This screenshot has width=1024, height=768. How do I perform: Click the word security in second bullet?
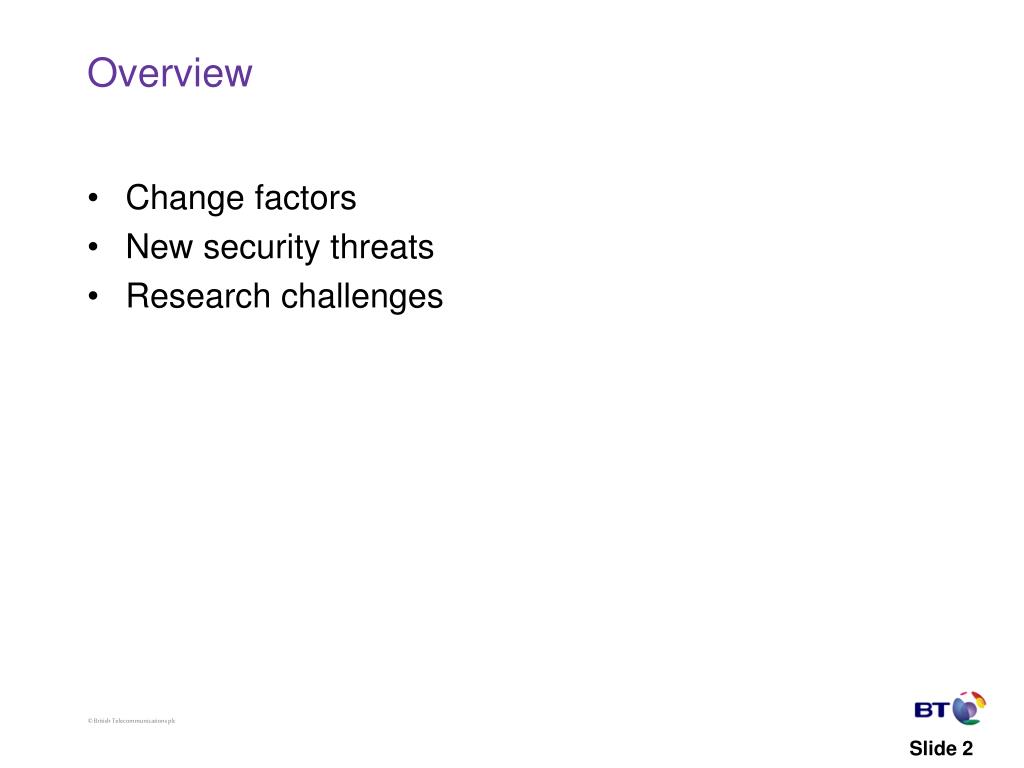coord(261,248)
